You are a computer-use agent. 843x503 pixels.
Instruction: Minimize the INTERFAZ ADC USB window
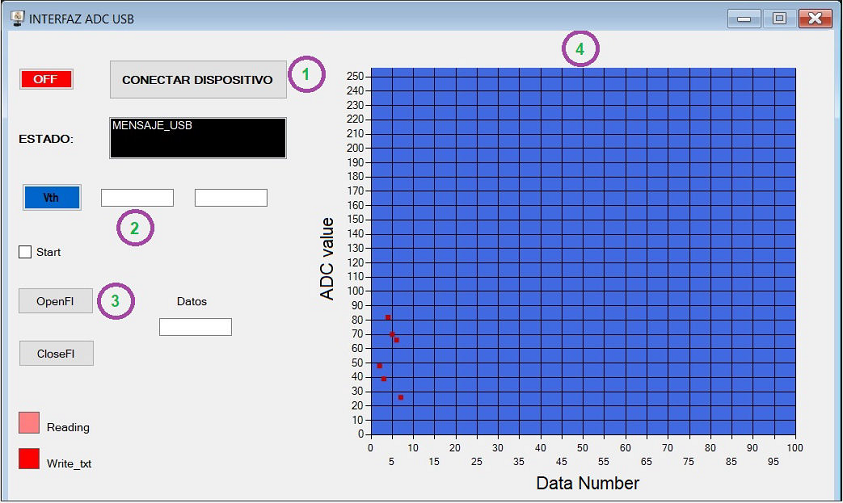tap(743, 18)
